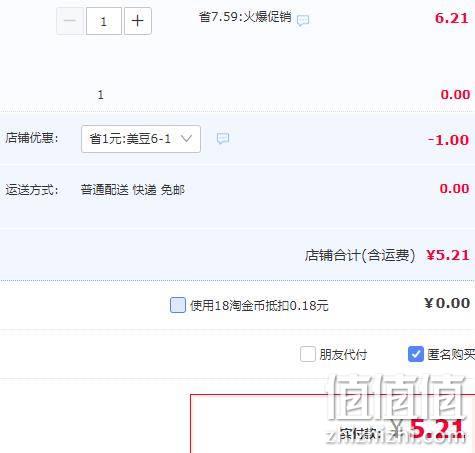
Task: Select the 普通配送 快递 免邮 shipping option
Action: (132, 190)
